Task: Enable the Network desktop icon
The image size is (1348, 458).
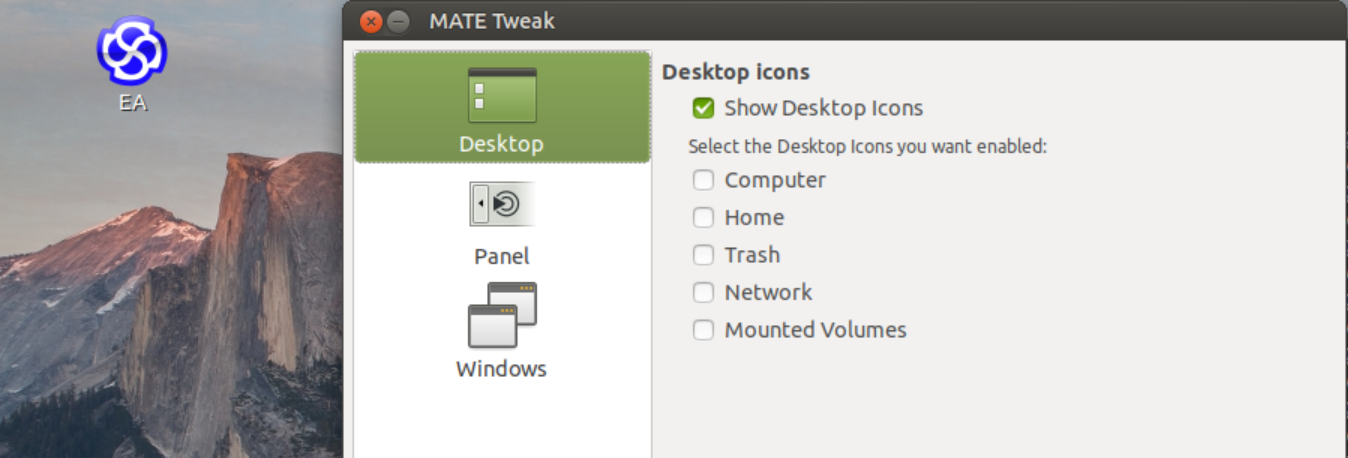Action: click(704, 292)
